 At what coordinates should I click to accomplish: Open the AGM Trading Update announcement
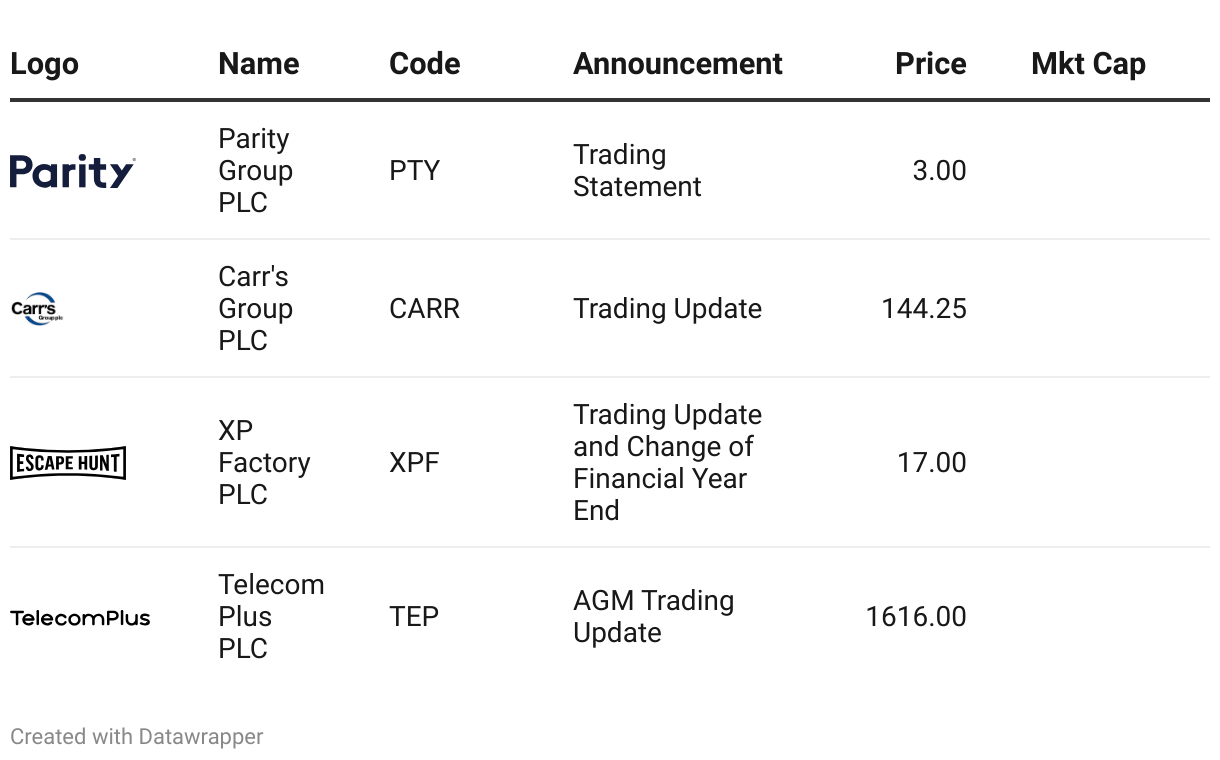click(653, 617)
